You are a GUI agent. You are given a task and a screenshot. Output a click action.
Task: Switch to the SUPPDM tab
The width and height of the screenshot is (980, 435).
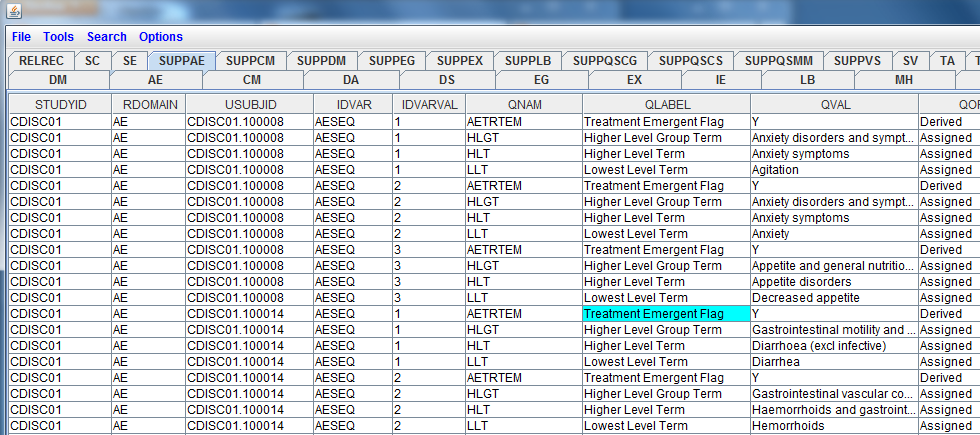[321, 61]
